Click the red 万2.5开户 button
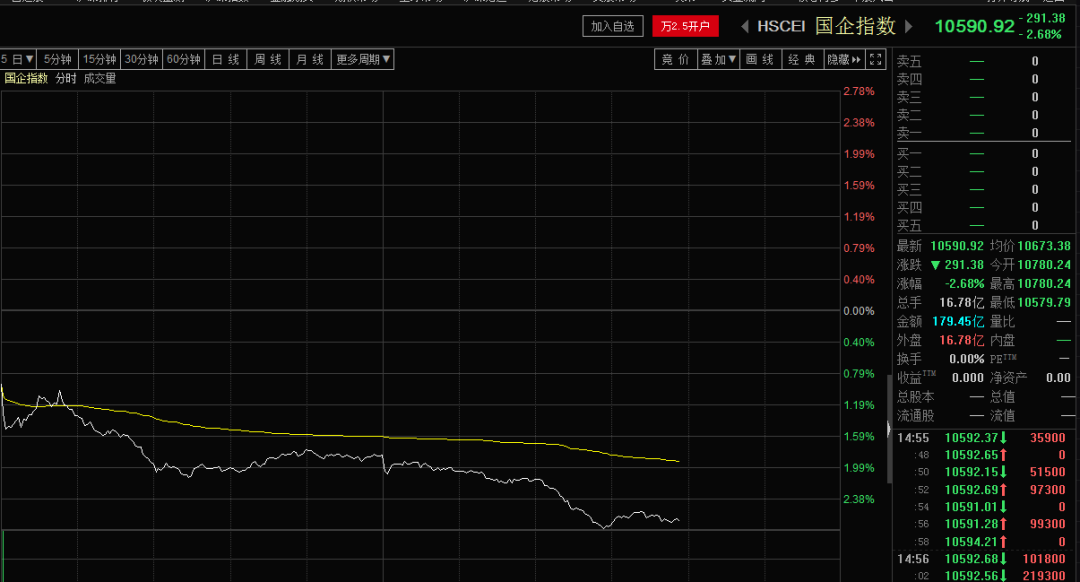This screenshot has width=1080, height=582. (685, 26)
